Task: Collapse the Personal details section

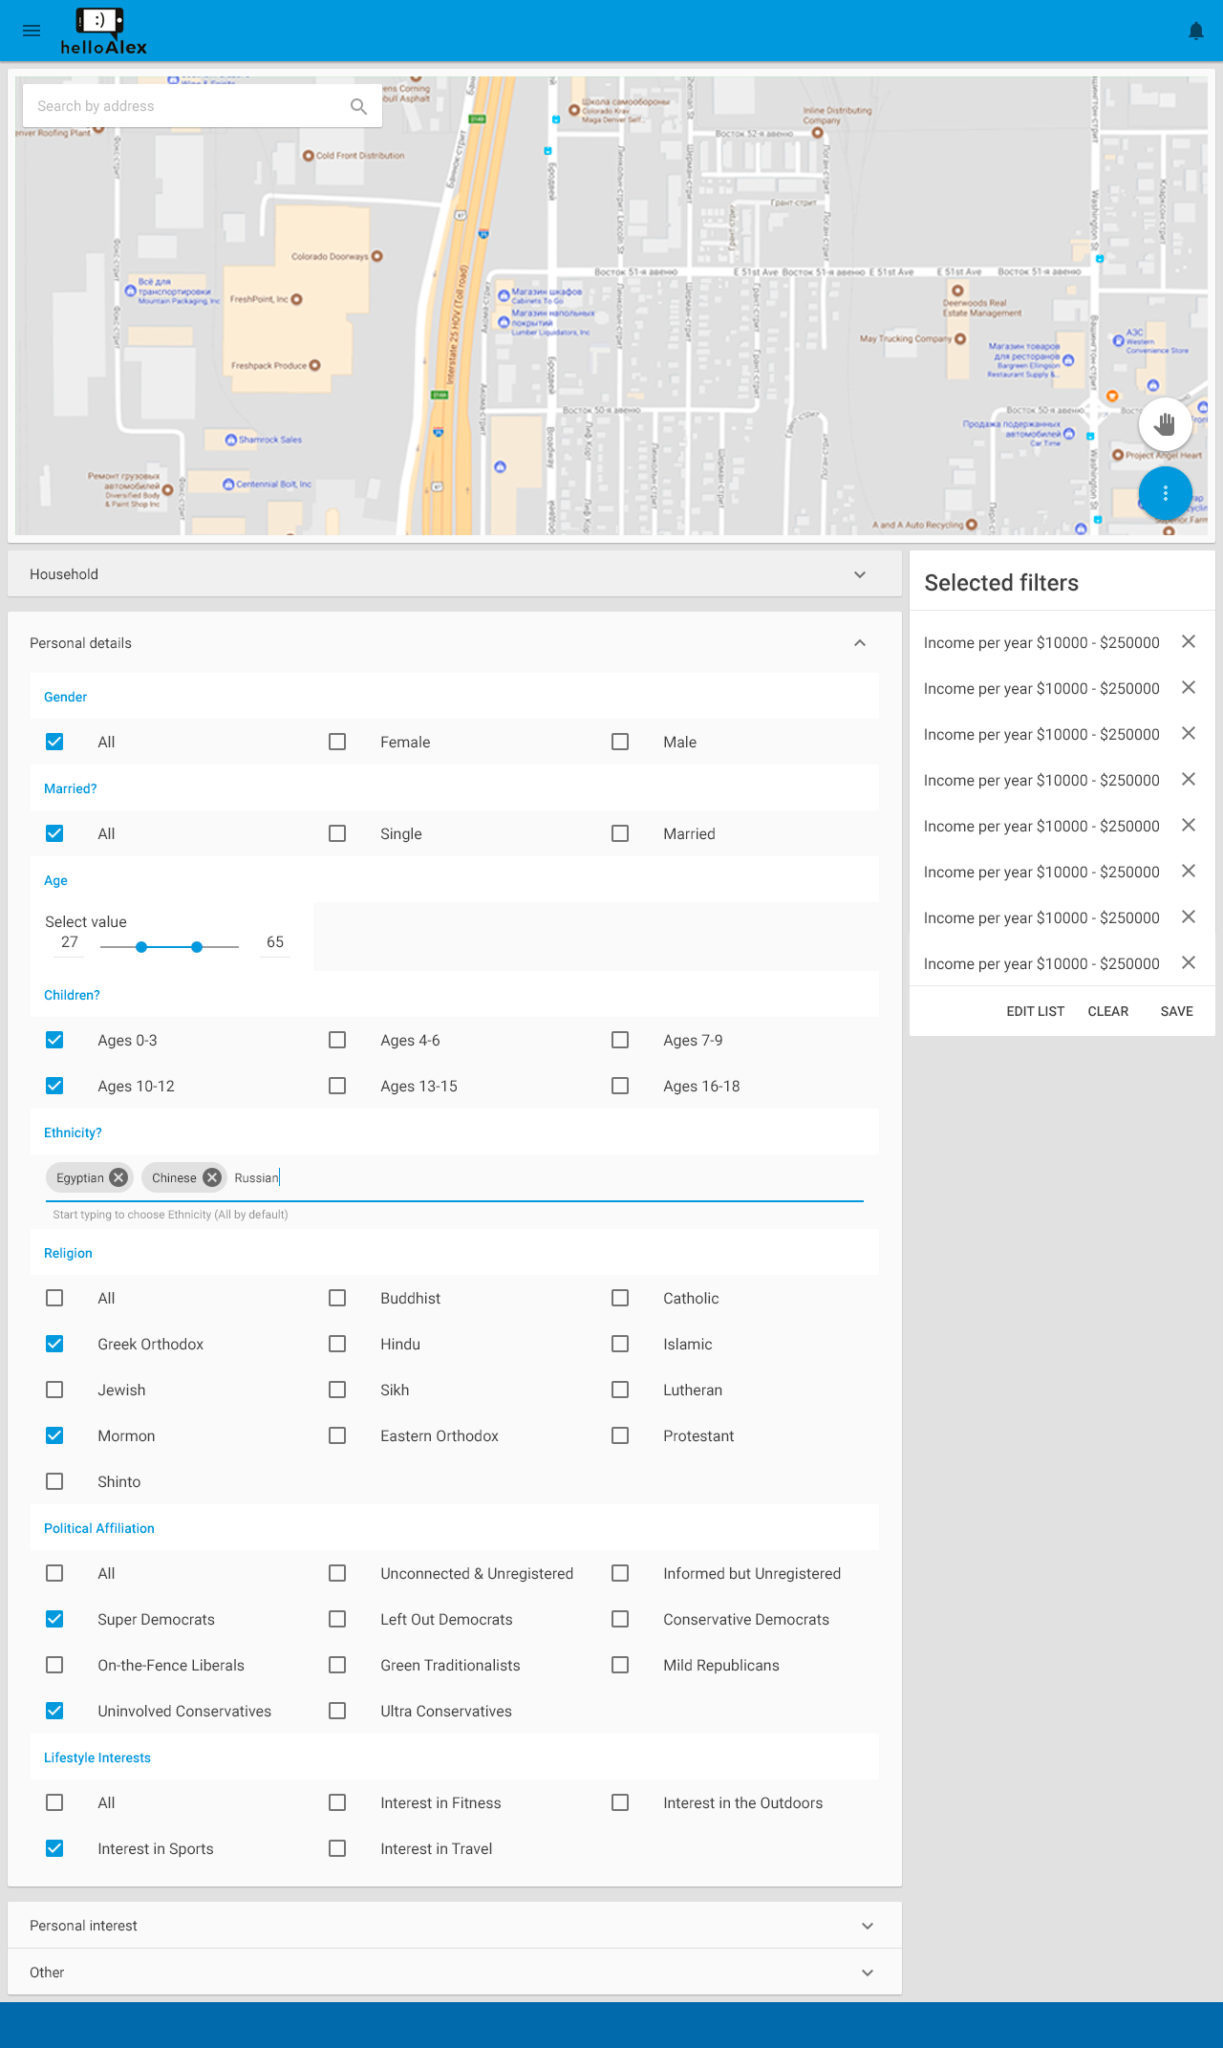Action: click(859, 643)
